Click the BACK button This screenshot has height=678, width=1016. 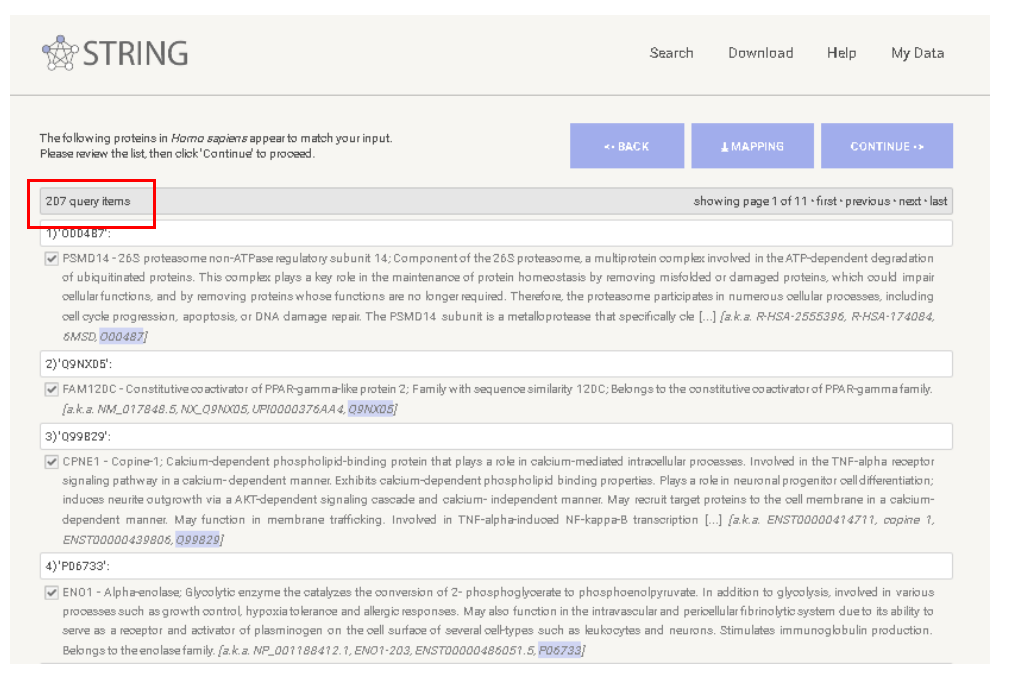[x=627, y=145]
